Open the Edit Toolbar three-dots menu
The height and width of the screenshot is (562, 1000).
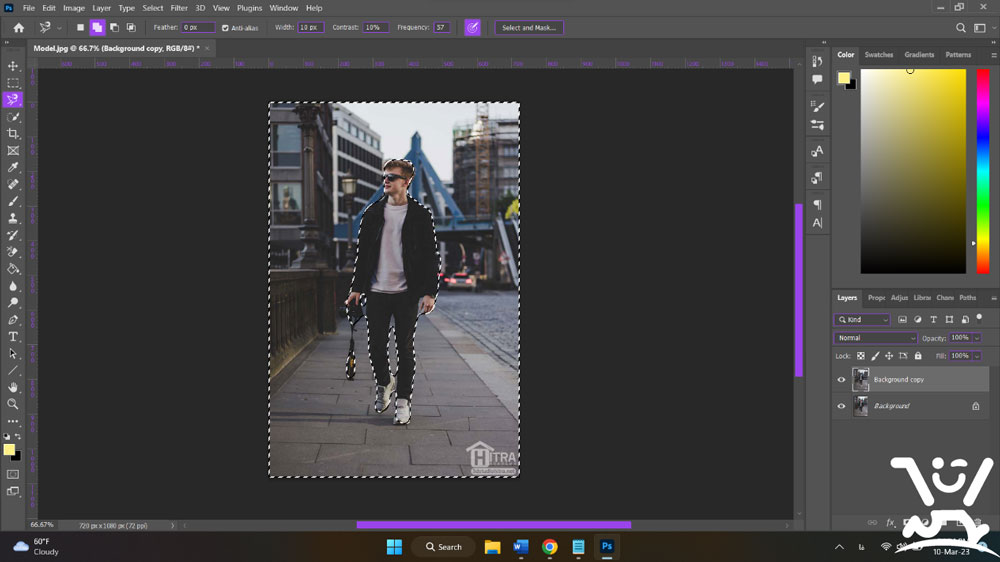tap(13, 421)
